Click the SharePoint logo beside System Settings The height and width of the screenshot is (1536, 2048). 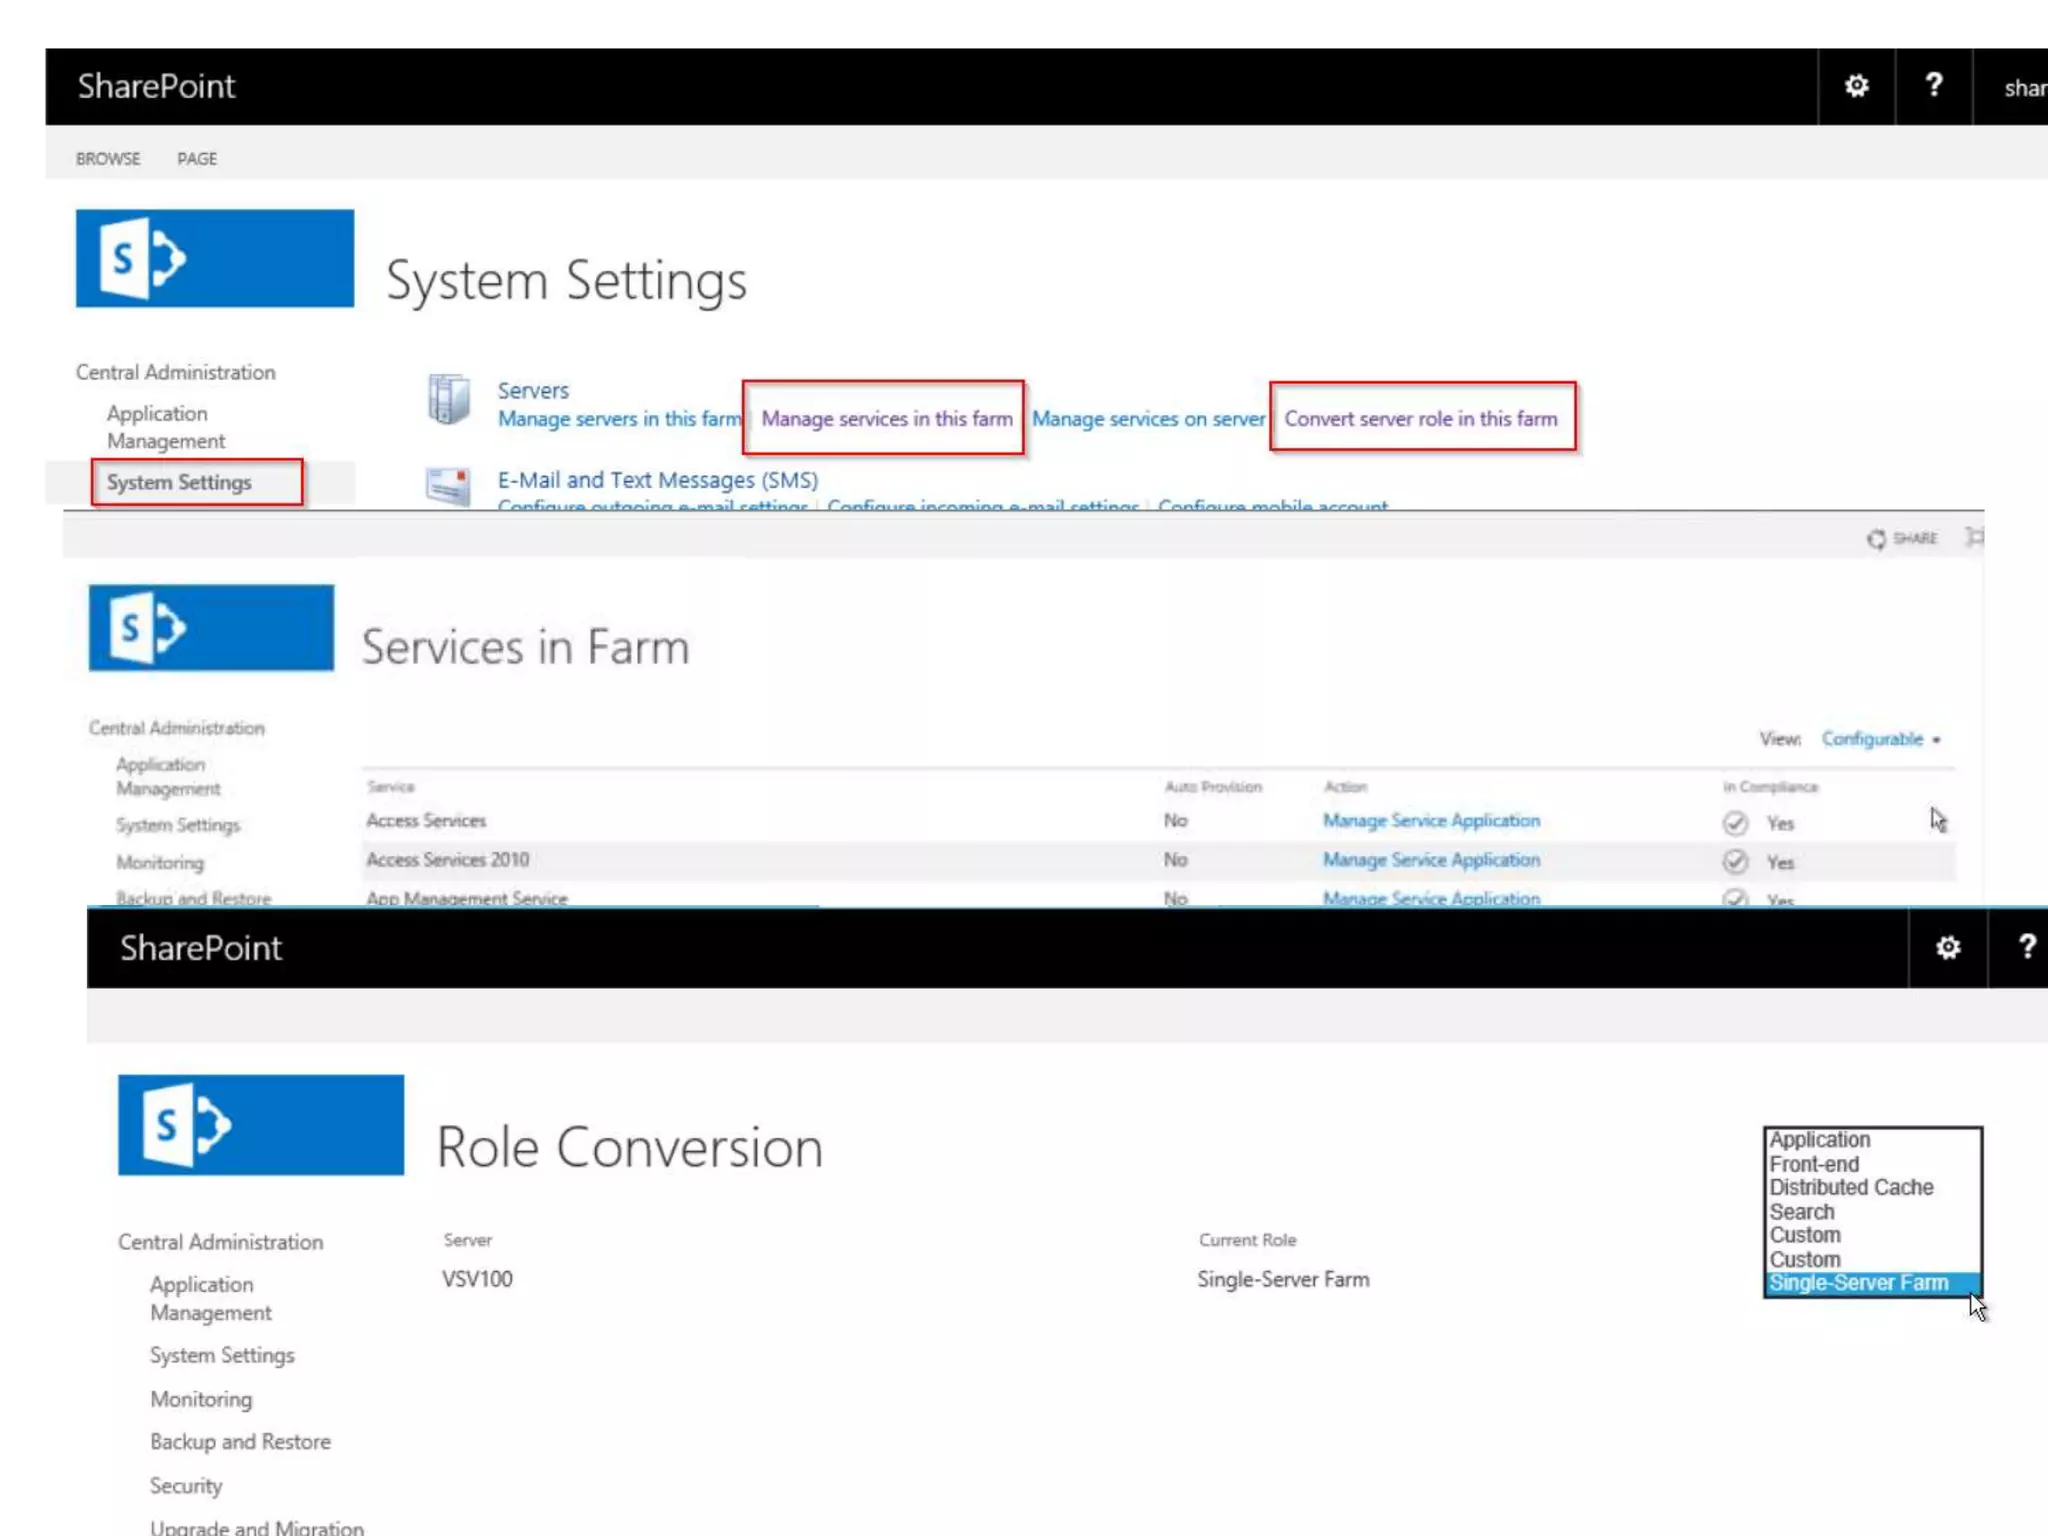tap(214, 258)
